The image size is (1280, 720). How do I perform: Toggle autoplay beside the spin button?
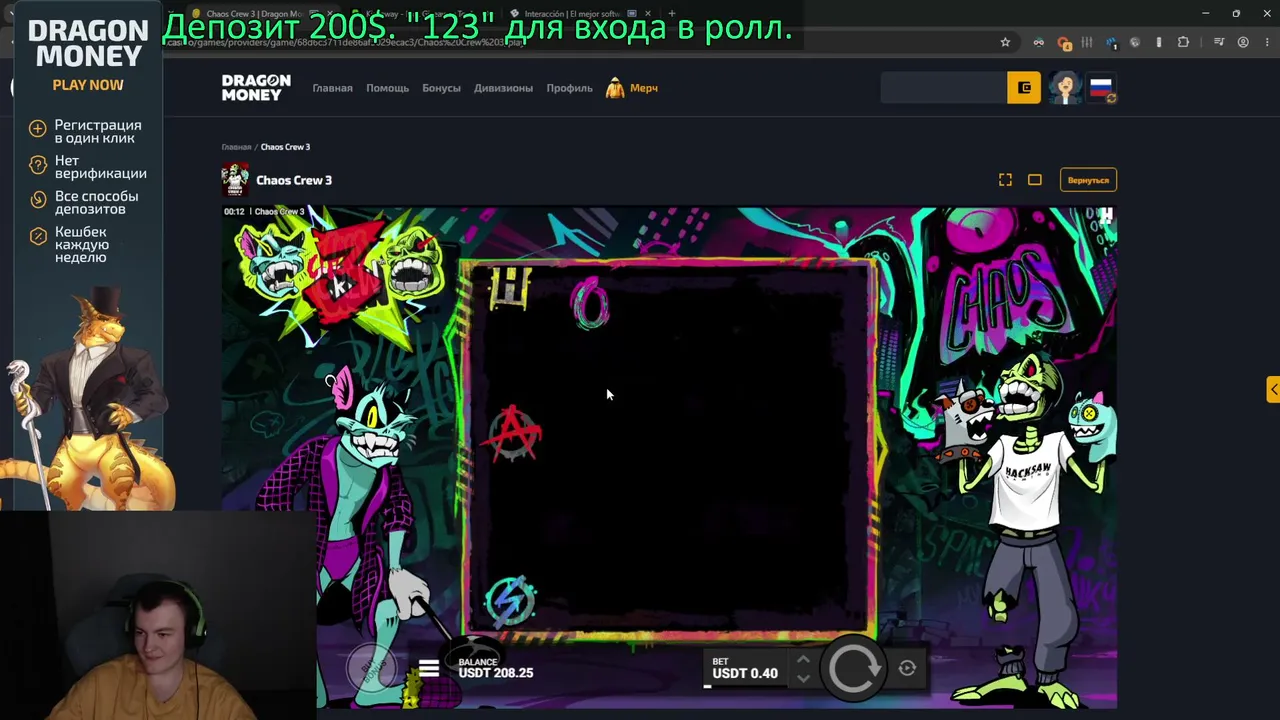(907, 668)
